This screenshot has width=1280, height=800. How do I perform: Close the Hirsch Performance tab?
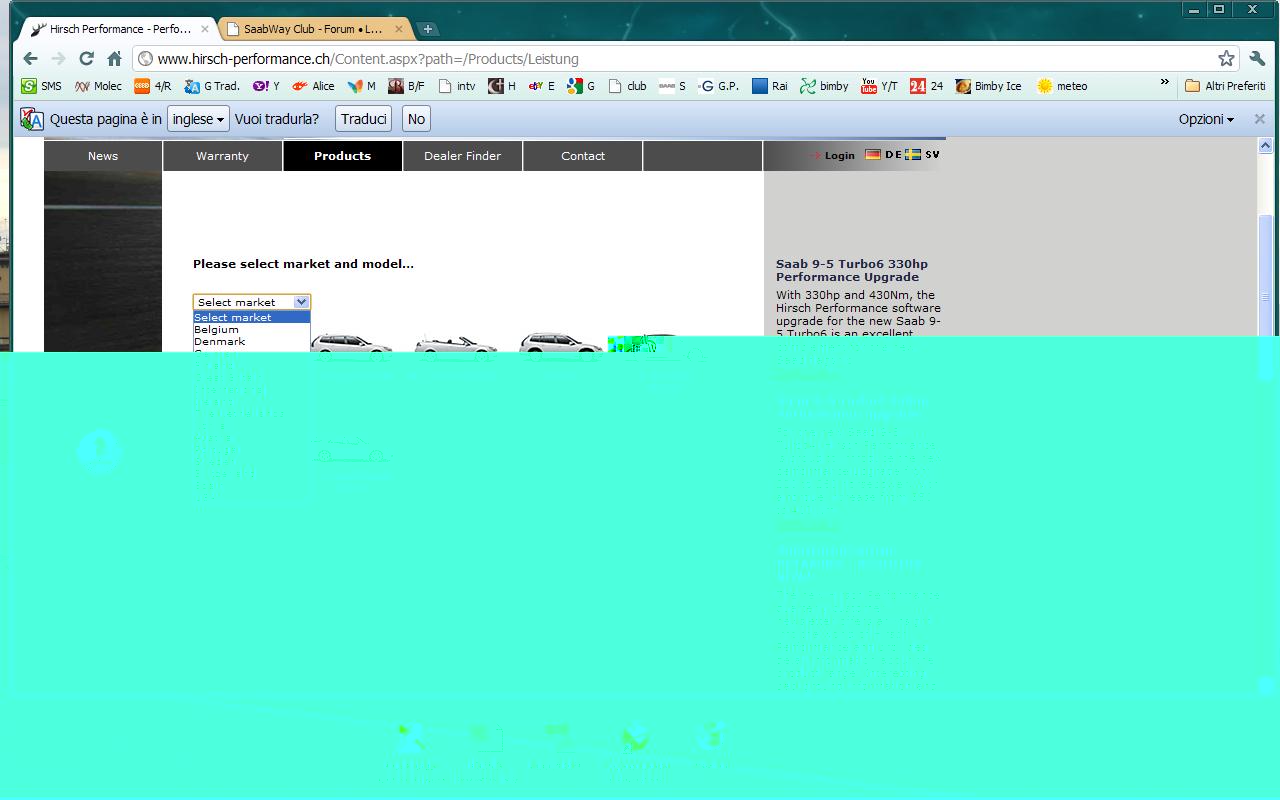[204, 29]
